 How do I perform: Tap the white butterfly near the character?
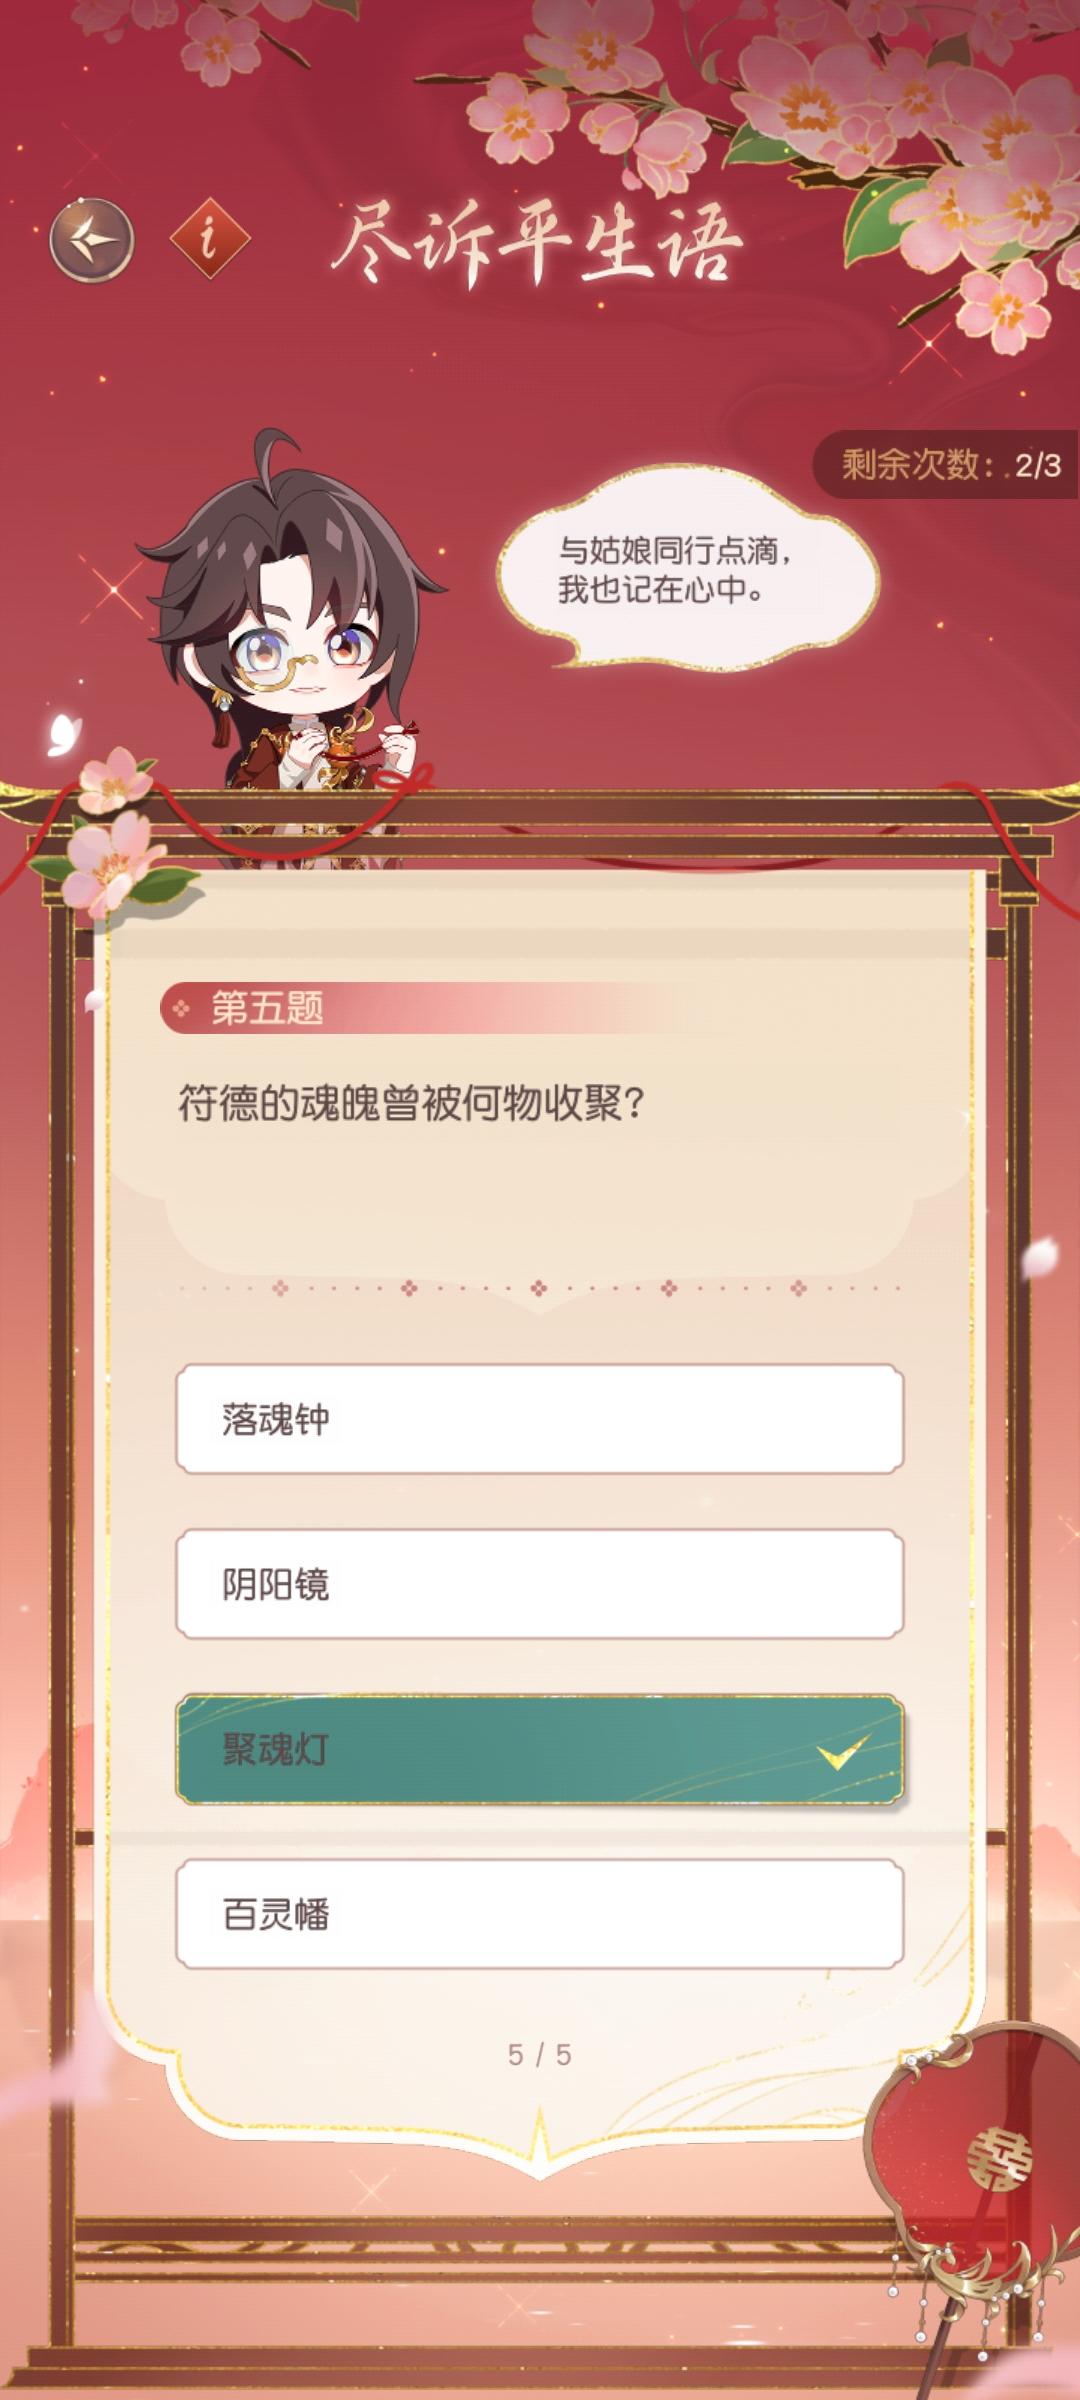click(x=64, y=733)
